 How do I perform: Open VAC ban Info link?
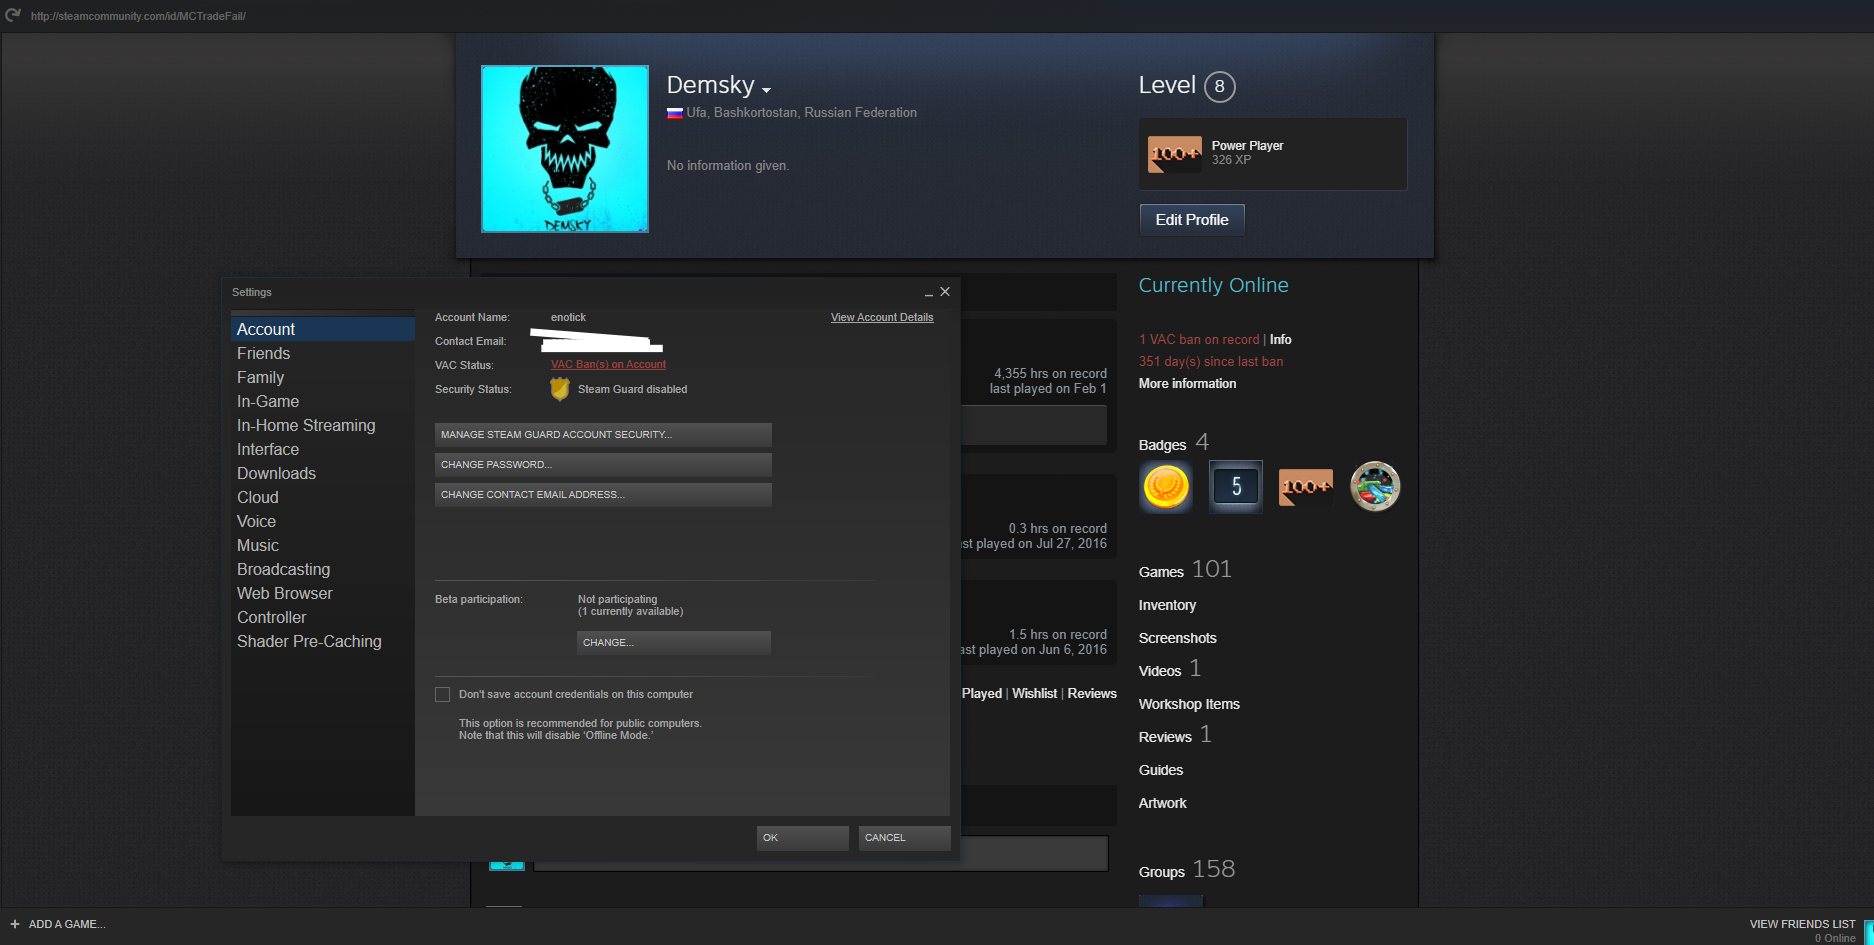[1280, 340]
